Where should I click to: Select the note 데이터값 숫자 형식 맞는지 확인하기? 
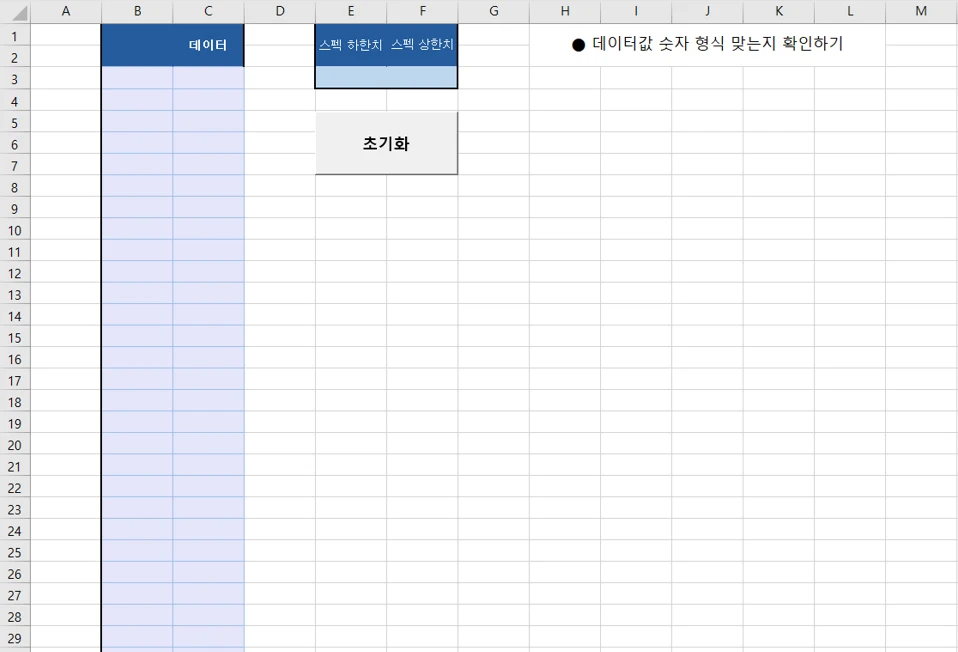[x=708, y=44]
